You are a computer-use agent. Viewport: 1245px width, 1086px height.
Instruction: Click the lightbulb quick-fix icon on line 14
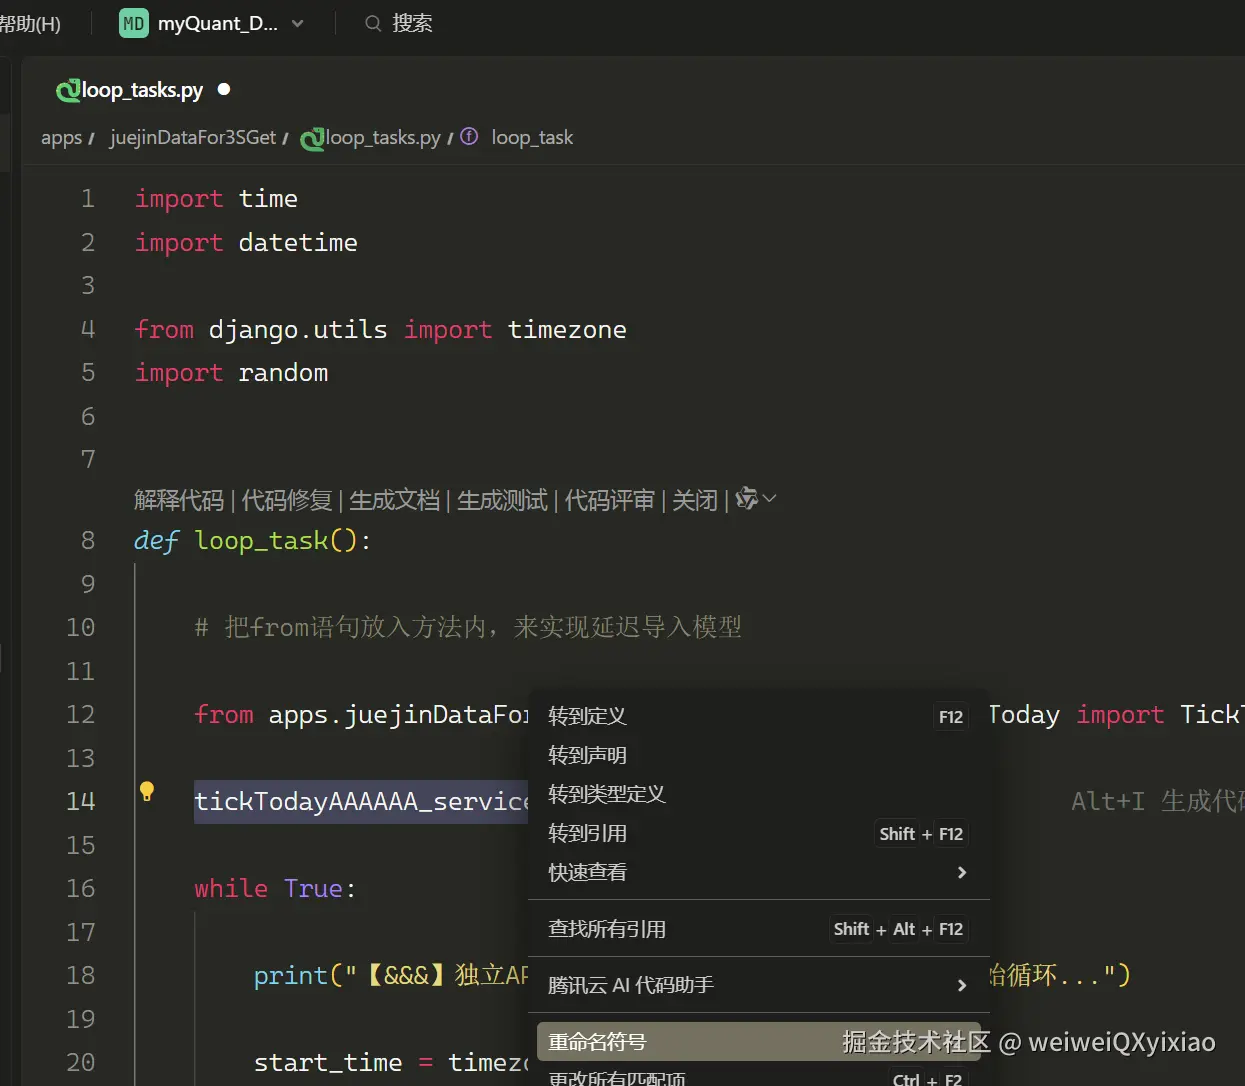tap(147, 792)
